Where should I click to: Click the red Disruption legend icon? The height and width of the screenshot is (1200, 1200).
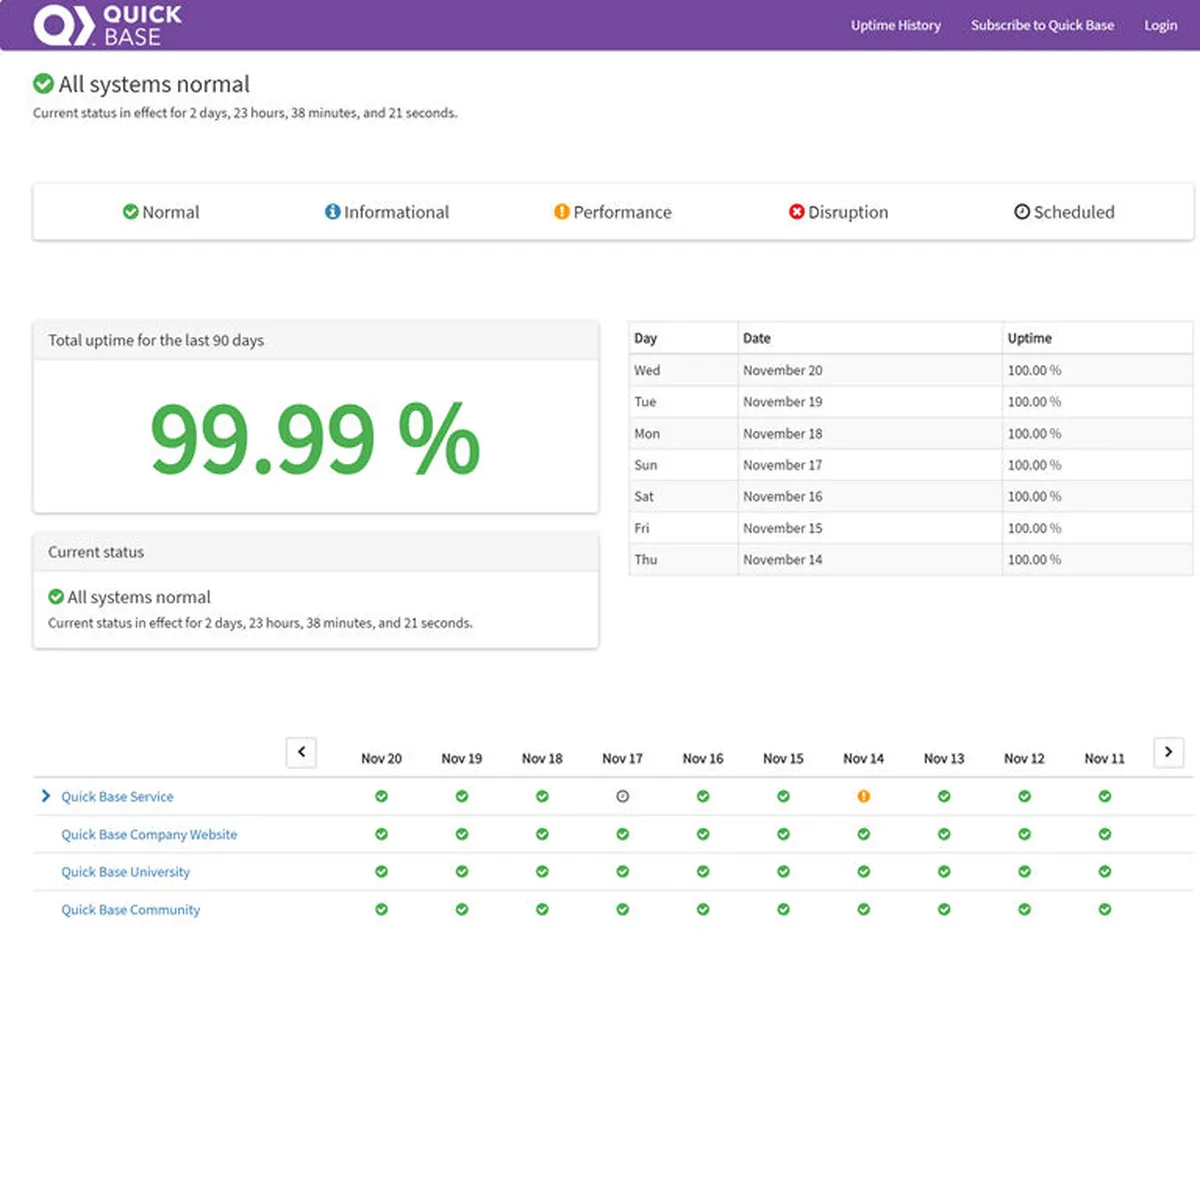click(796, 212)
